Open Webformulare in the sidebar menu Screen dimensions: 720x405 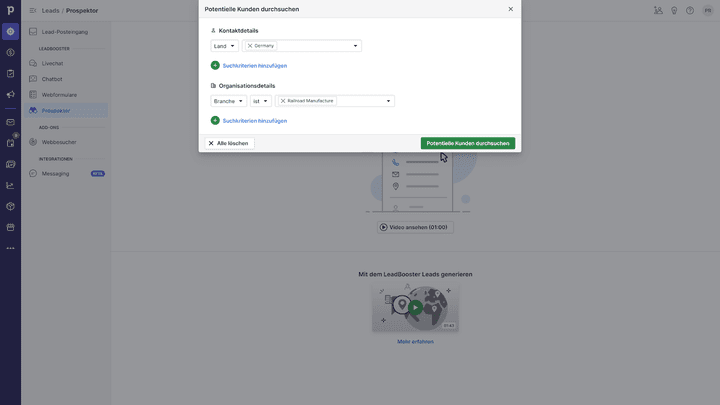click(x=59, y=94)
